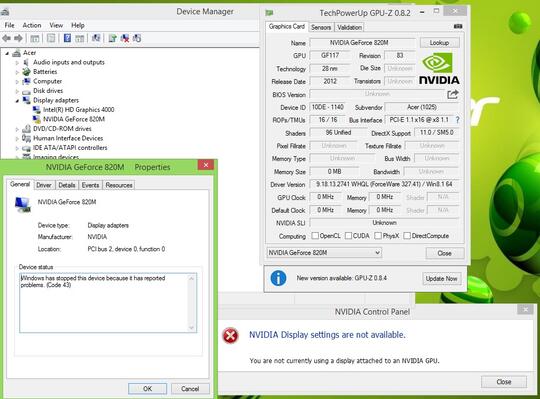
Task: Click the GPU-Z screenshot camera icon
Action: click(x=458, y=27)
